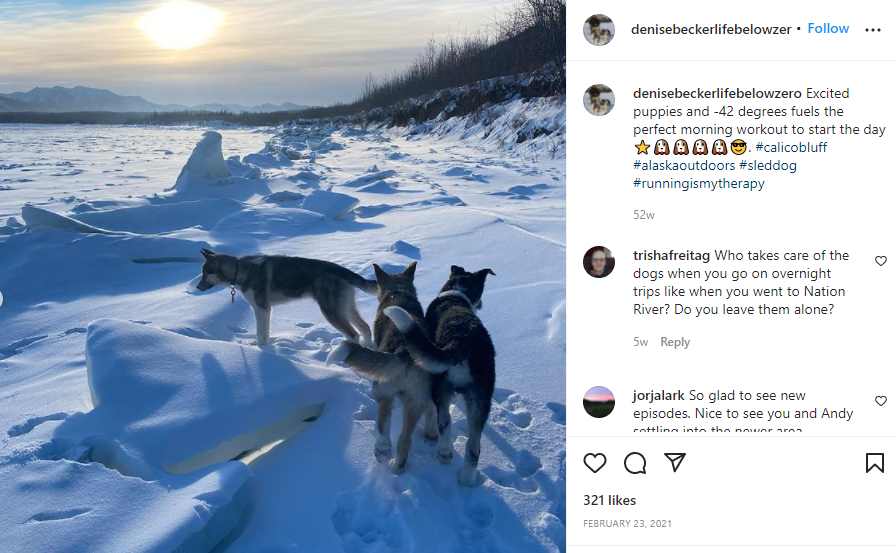Share the post via paper plane icon
896x553 pixels.
coord(674,462)
